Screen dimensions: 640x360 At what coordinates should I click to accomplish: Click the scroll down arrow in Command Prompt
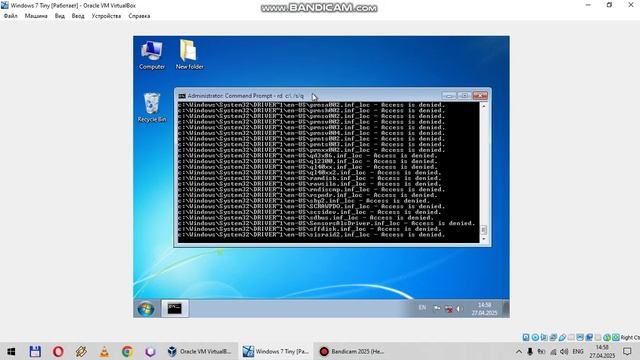click(x=484, y=239)
